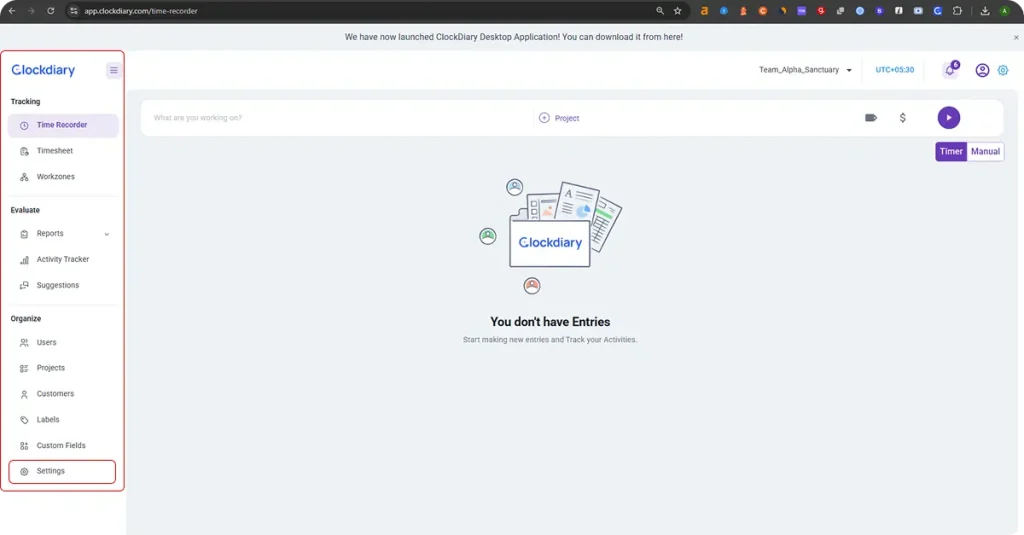The image size is (1024, 535).
Task: Open the user profile icon
Action: 982,70
